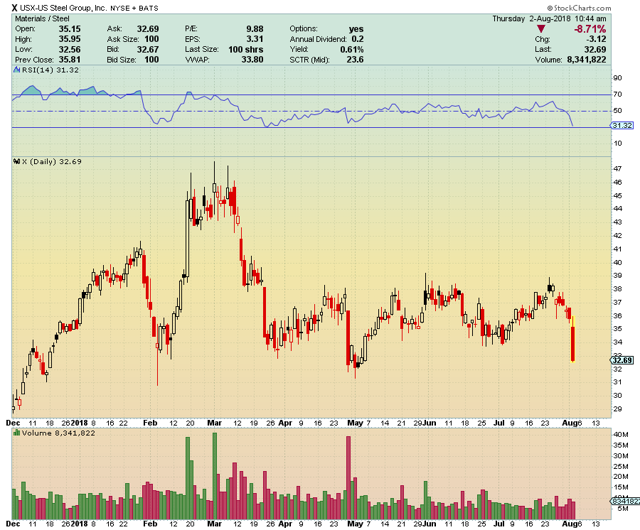Click the X (Daily) 32.69 legend label
640x530 pixels.
pyautogui.click(x=52, y=162)
